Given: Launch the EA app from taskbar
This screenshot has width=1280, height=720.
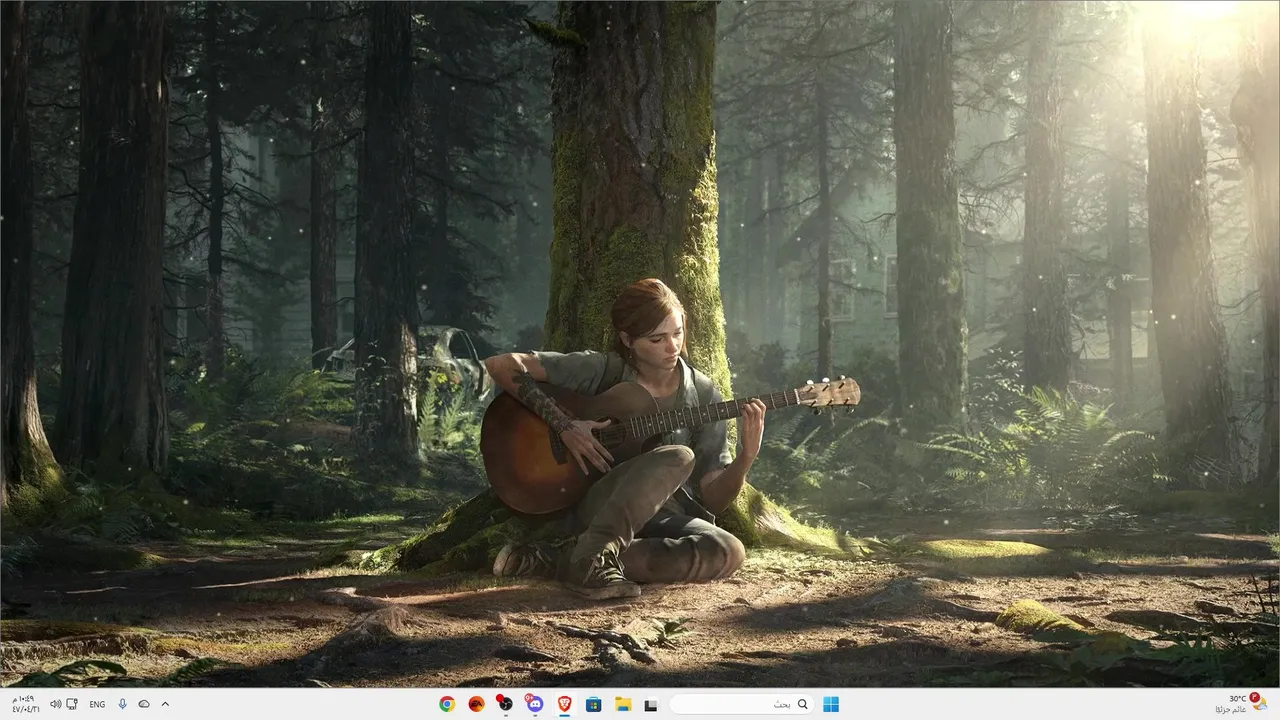Looking at the screenshot, I should (x=476, y=704).
